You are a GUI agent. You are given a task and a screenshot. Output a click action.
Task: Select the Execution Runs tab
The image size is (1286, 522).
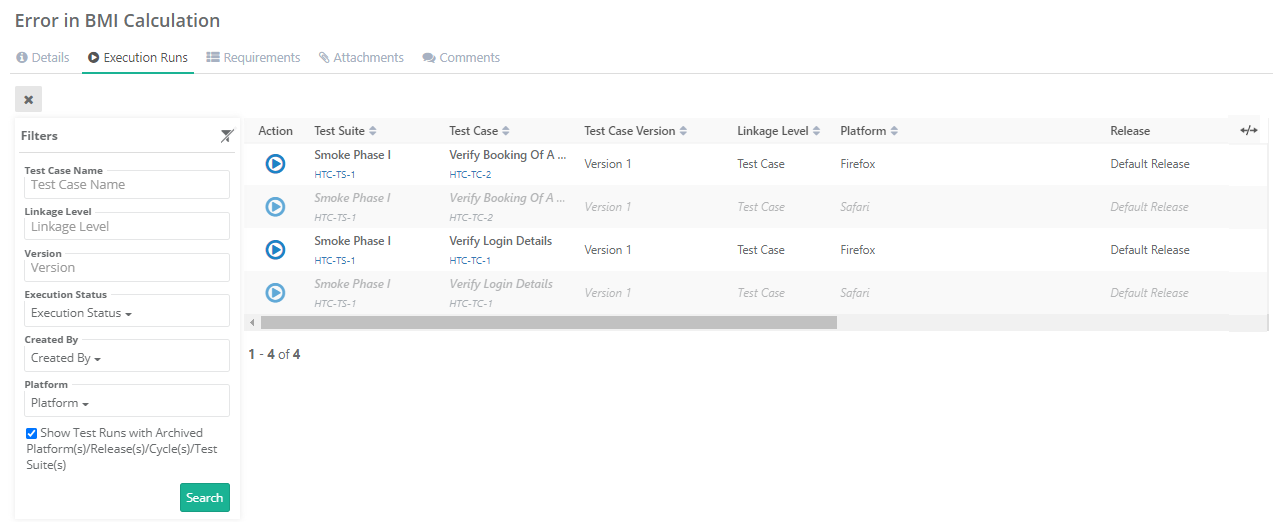pyautogui.click(x=138, y=58)
